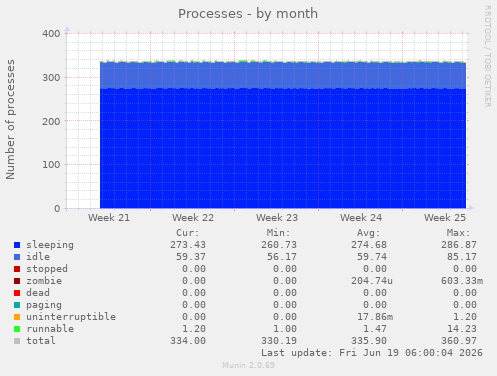Click the 'Week 22' axis label

pos(193,218)
